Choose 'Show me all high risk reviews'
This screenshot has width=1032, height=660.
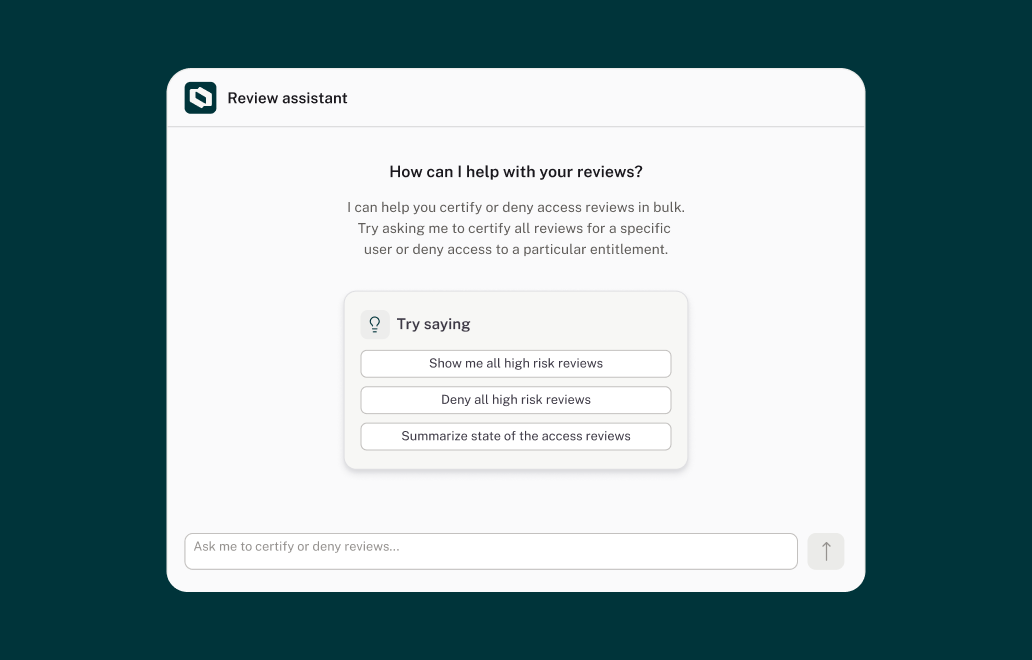(516, 364)
